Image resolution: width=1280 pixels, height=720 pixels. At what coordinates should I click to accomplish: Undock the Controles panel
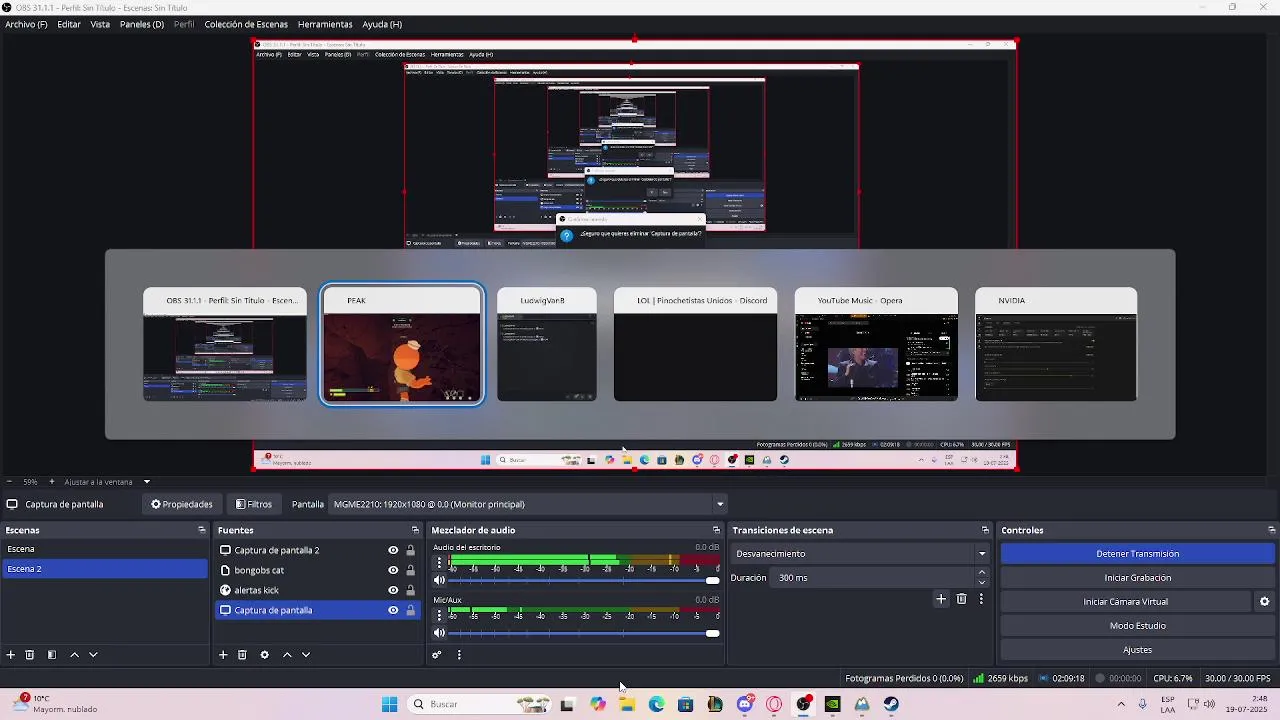click(x=1271, y=530)
